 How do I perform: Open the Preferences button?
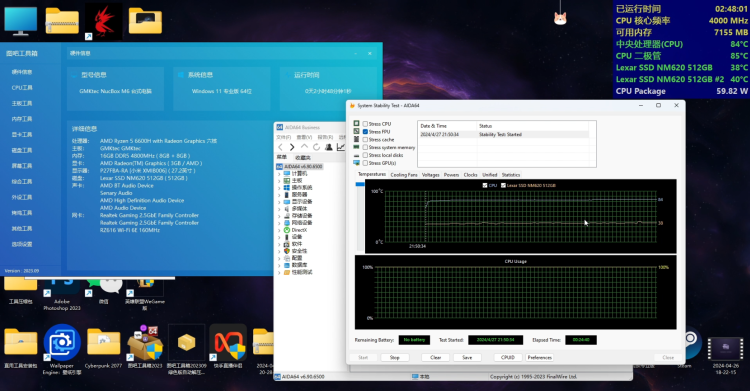540,357
